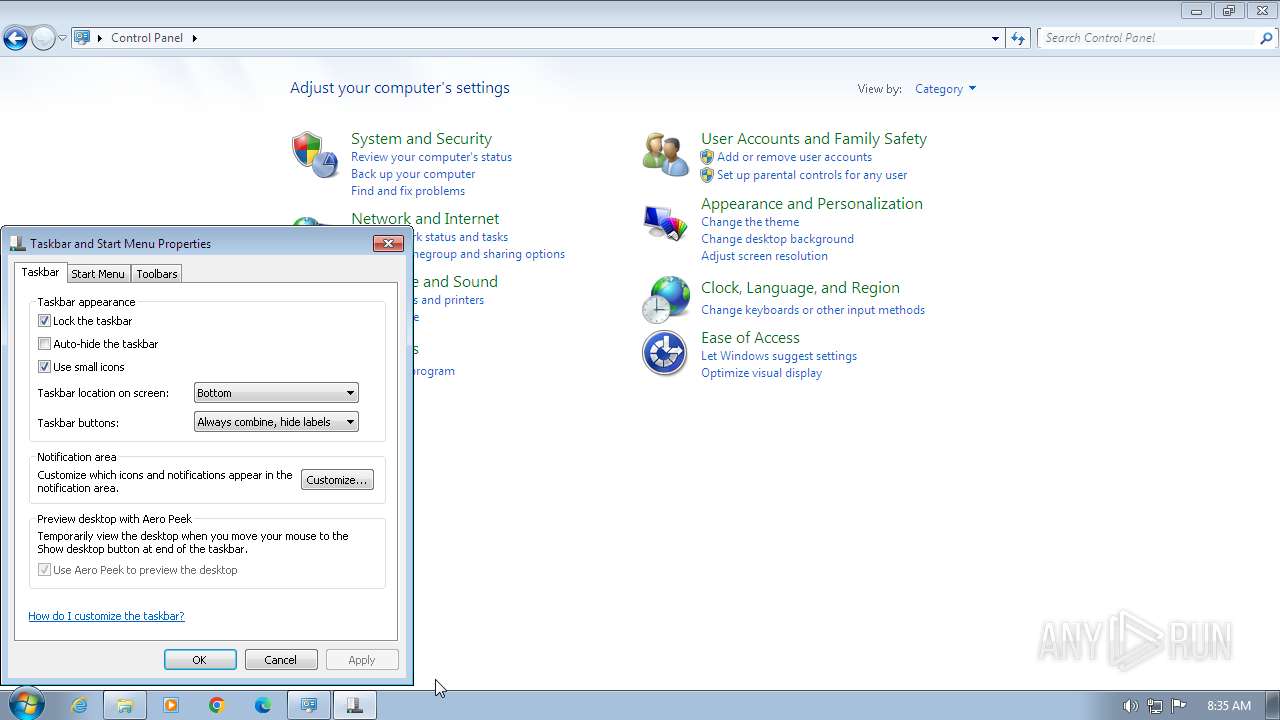
Task: Open Add or remove user accounts
Action: (794, 157)
